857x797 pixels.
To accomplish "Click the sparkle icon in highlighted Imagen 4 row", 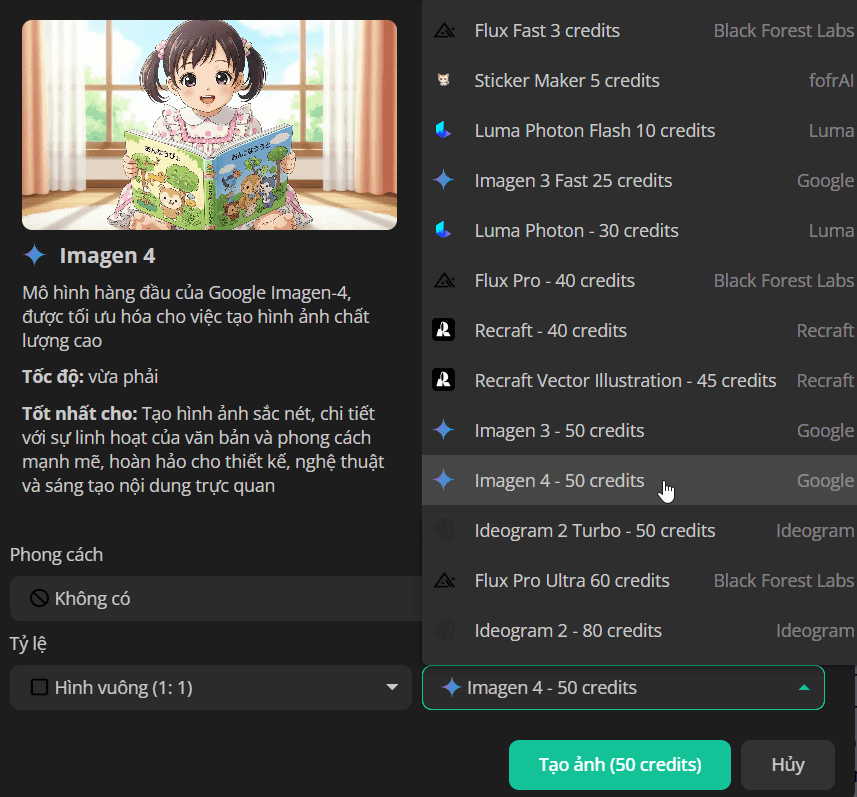I will coord(444,480).
